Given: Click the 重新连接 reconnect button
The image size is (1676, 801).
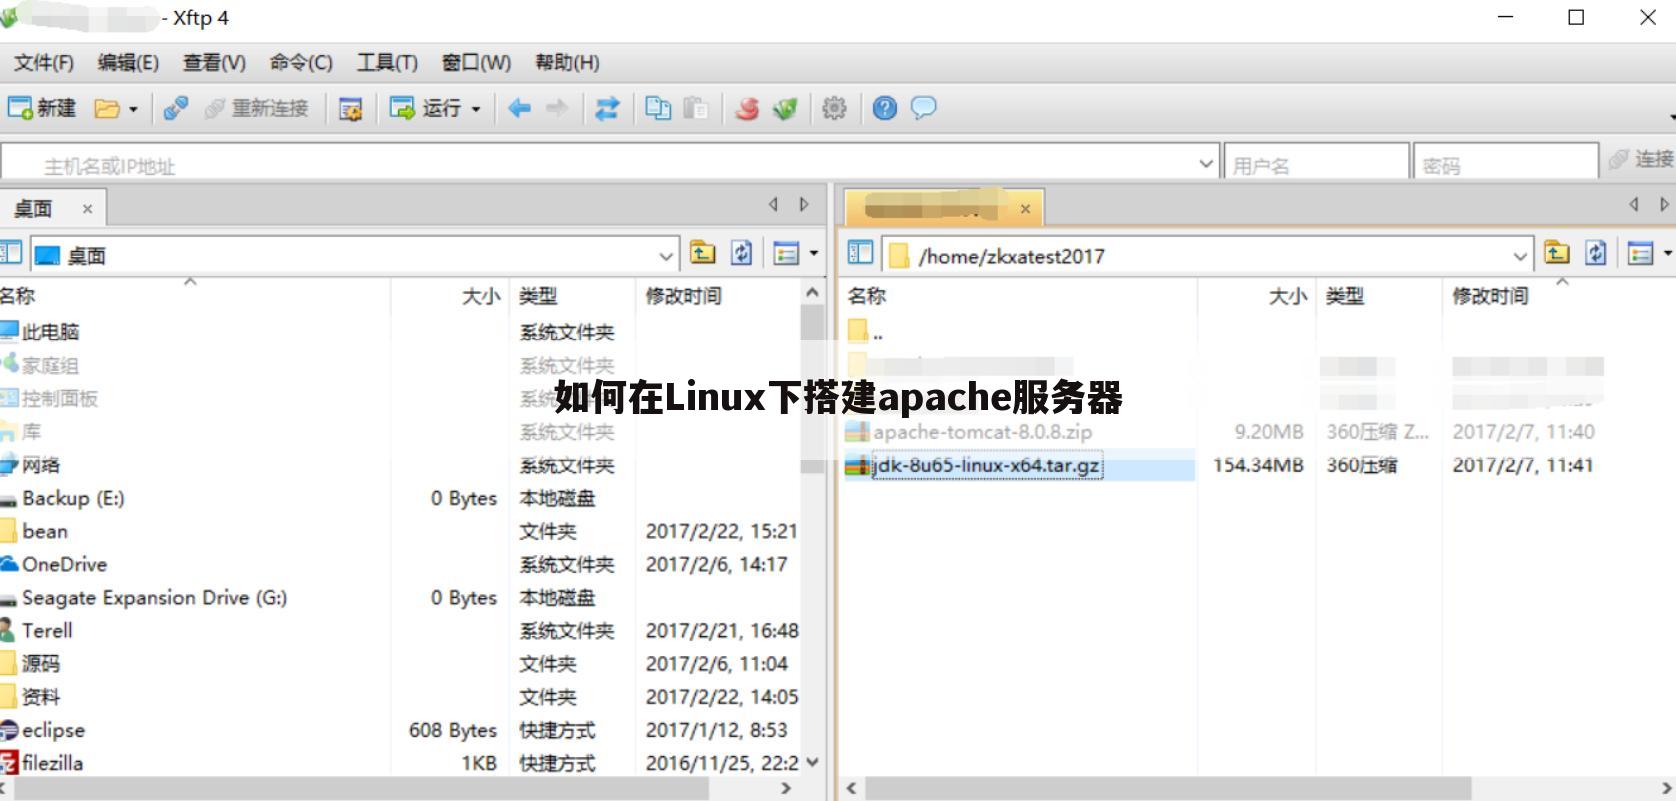Looking at the screenshot, I should point(257,108).
